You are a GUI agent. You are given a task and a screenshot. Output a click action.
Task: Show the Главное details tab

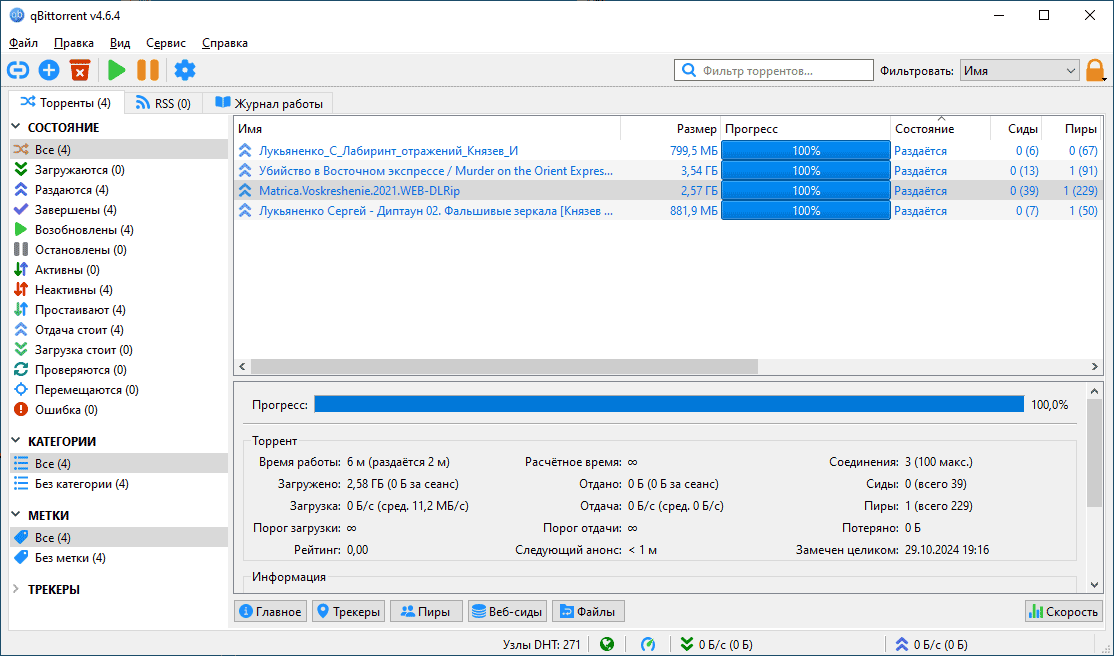[270, 611]
